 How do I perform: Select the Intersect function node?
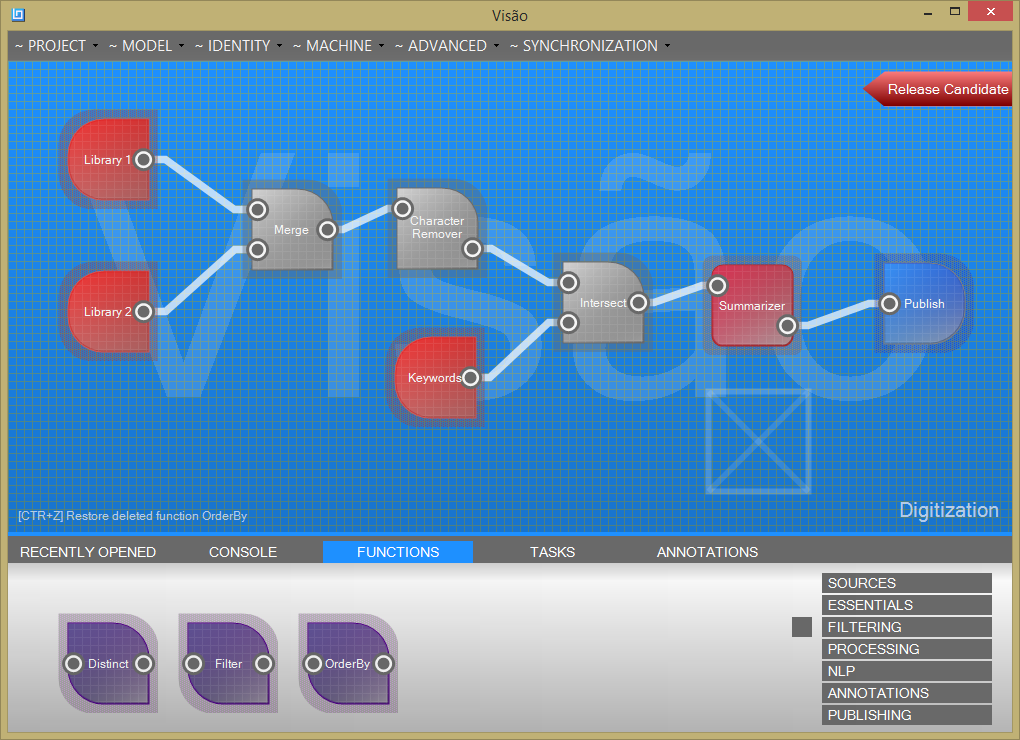[603, 302]
